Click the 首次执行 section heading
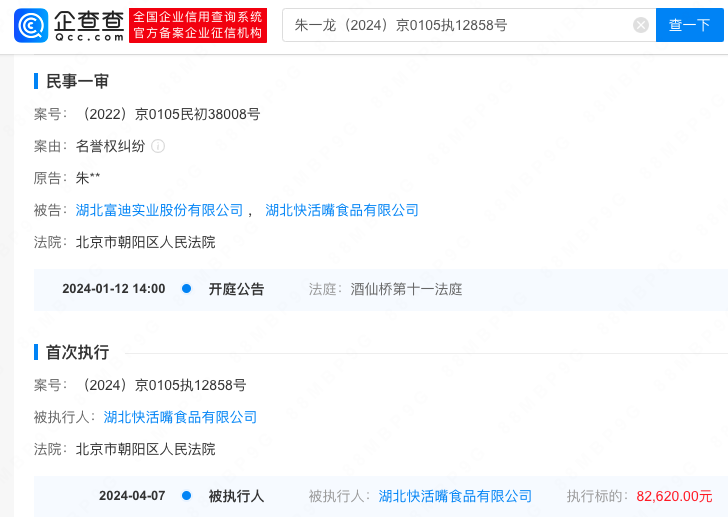Image resolution: width=728 pixels, height=517 pixels. click(77, 352)
